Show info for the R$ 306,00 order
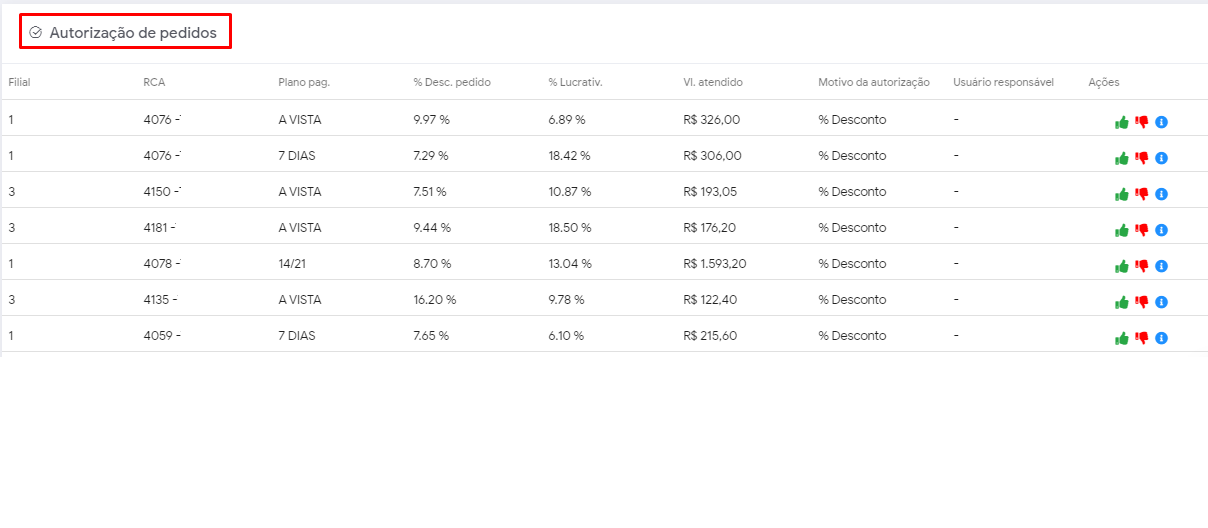 pos(1161,158)
